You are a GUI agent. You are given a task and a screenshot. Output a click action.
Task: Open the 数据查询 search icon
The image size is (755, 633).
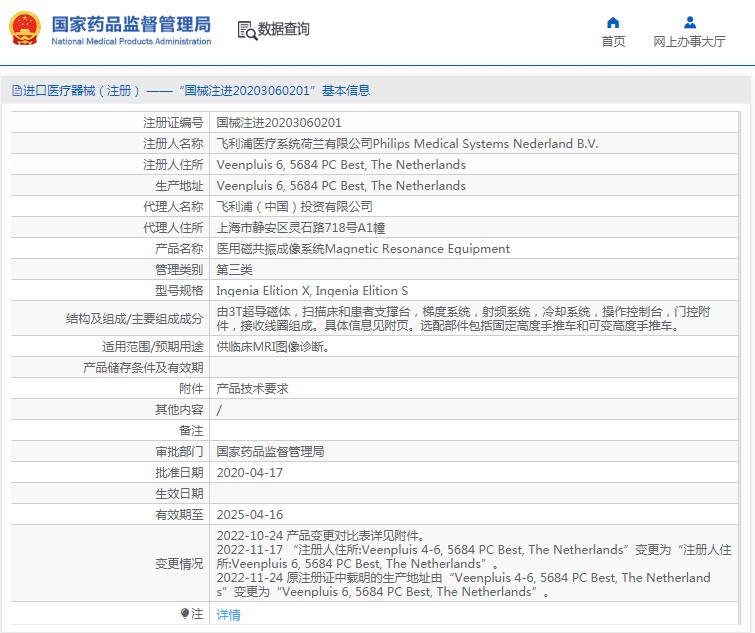click(x=247, y=30)
